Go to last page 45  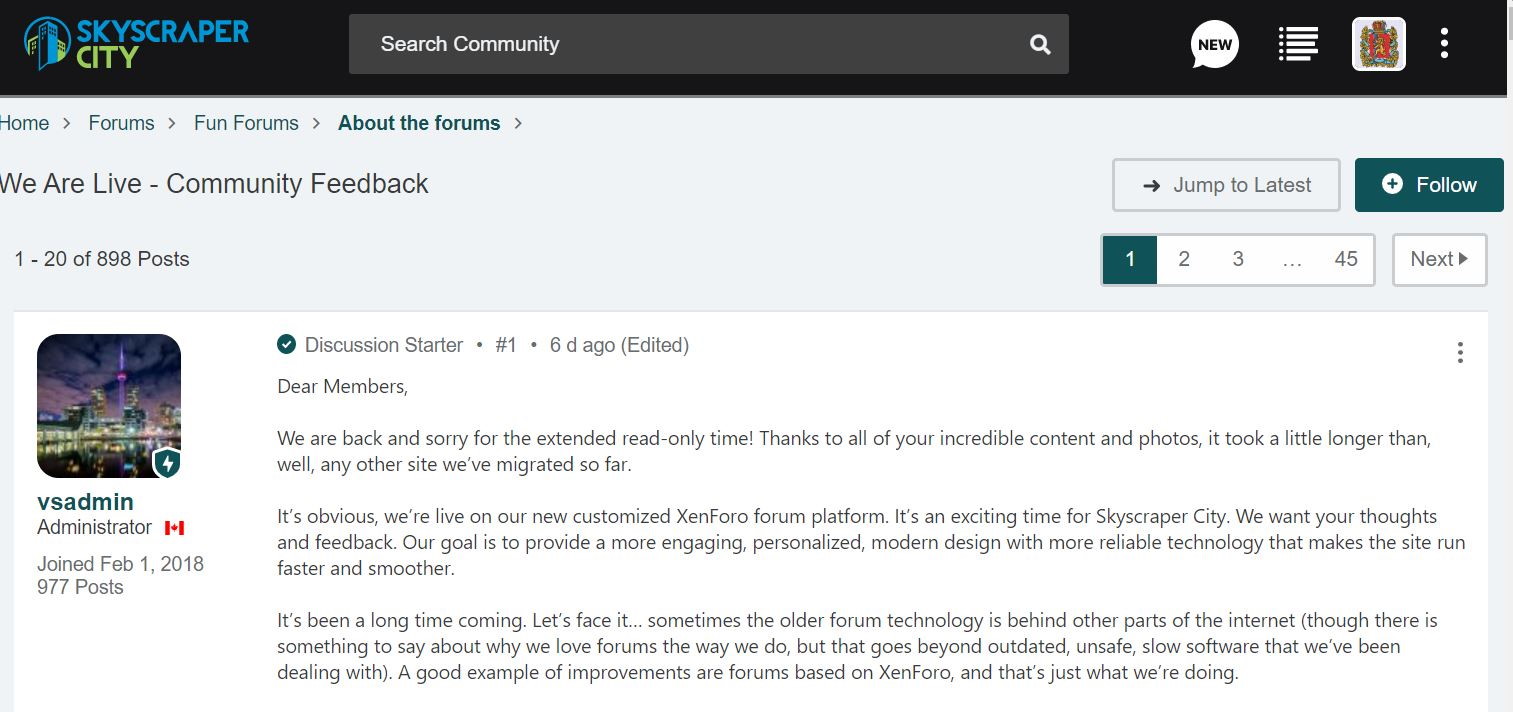click(1346, 259)
